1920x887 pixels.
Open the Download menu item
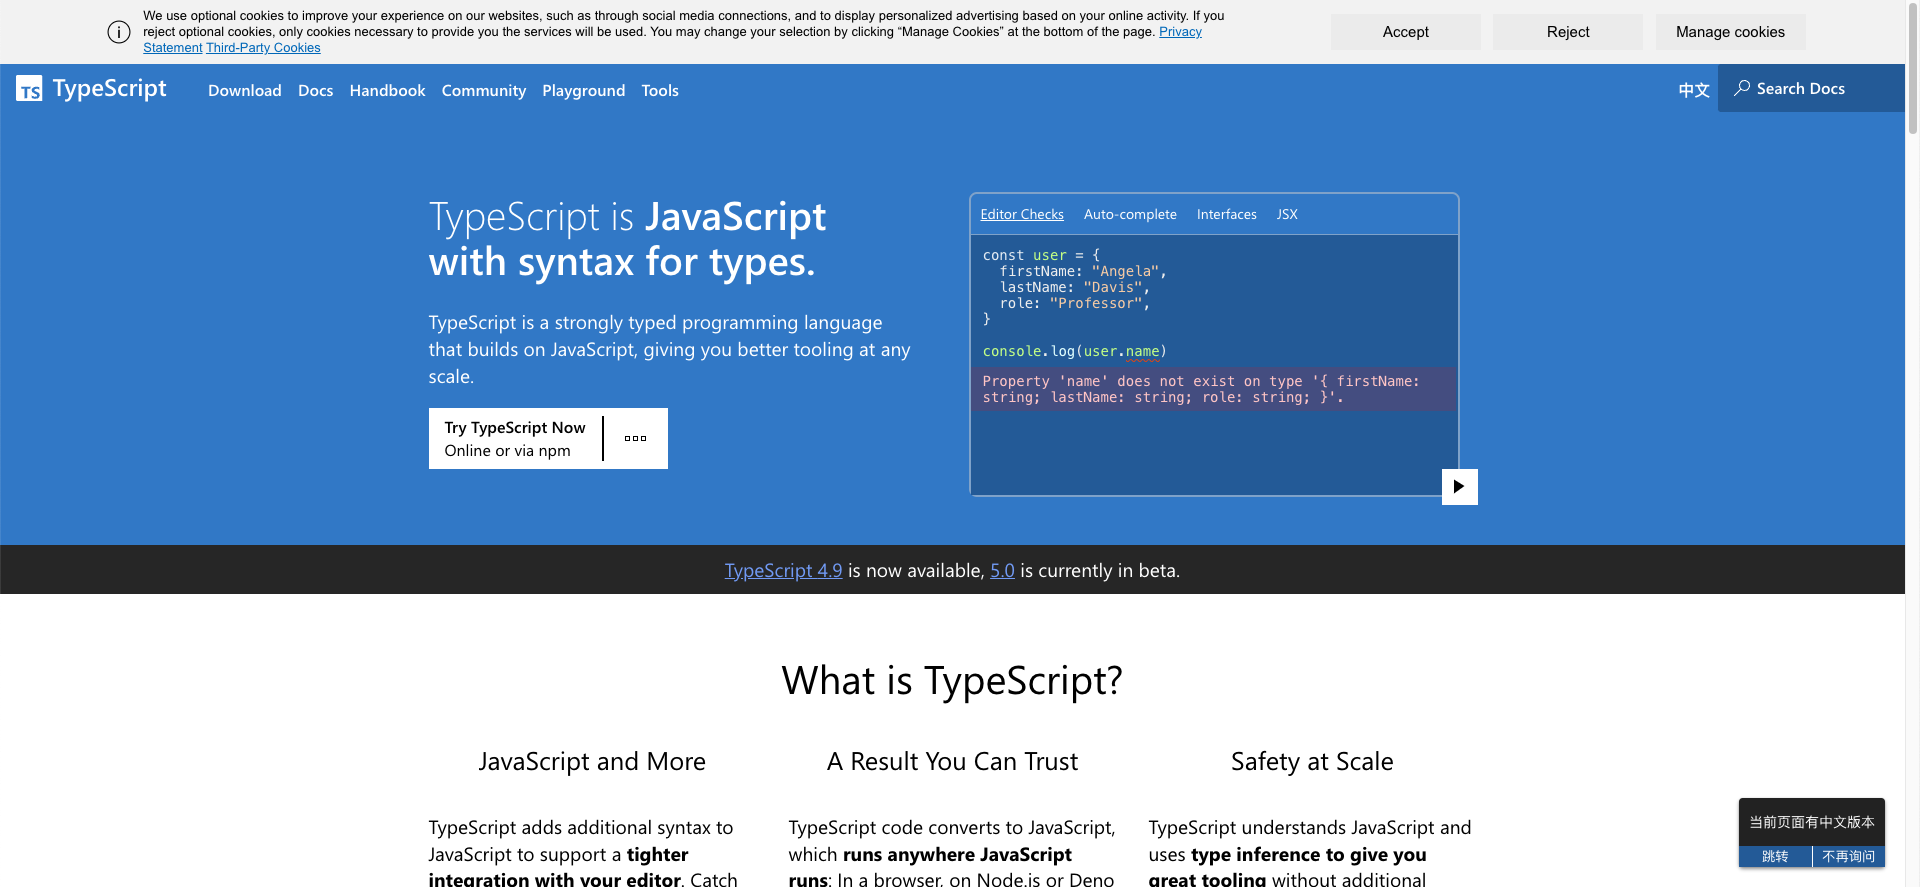click(245, 90)
